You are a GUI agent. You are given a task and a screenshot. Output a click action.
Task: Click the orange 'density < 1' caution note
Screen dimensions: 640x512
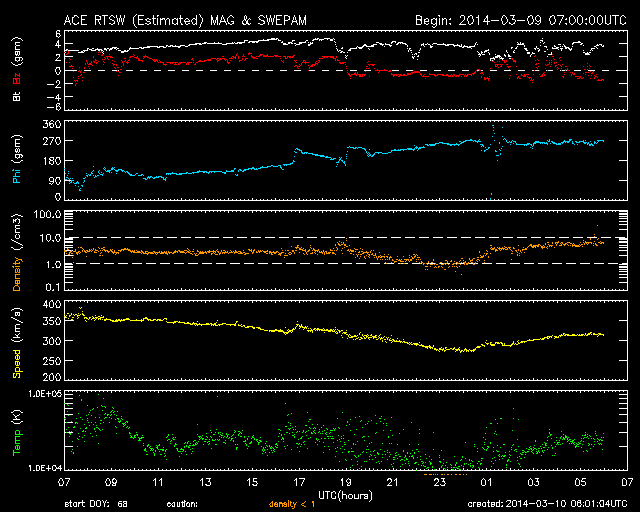[x=292, y=504]
